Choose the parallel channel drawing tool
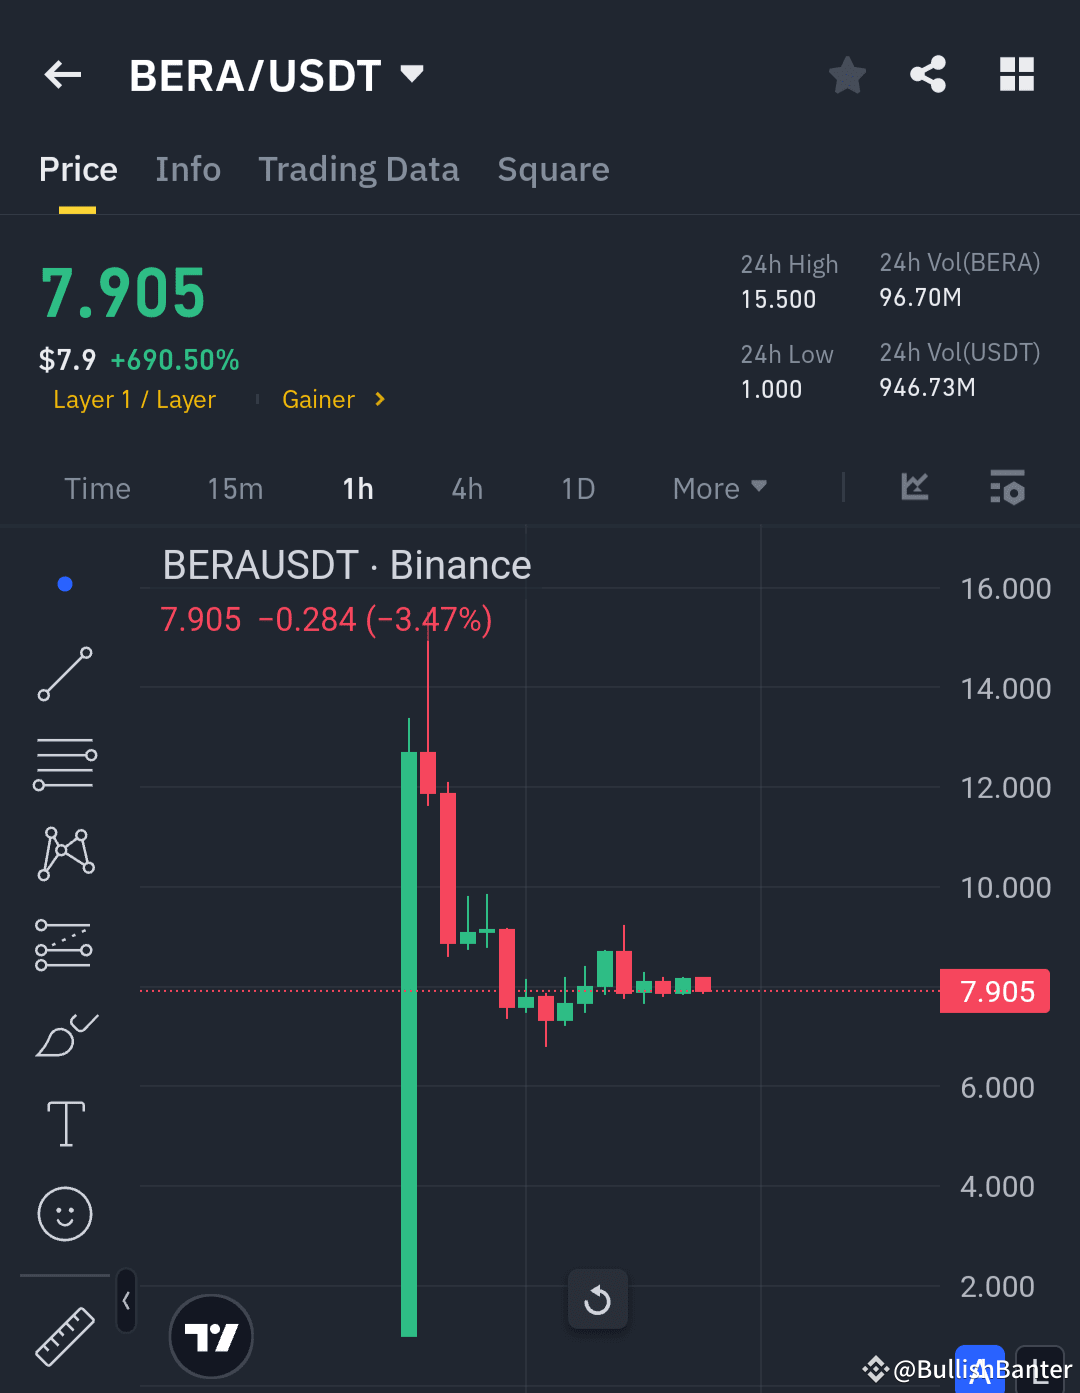The image size is (1080, 1393). click(64, 943)
